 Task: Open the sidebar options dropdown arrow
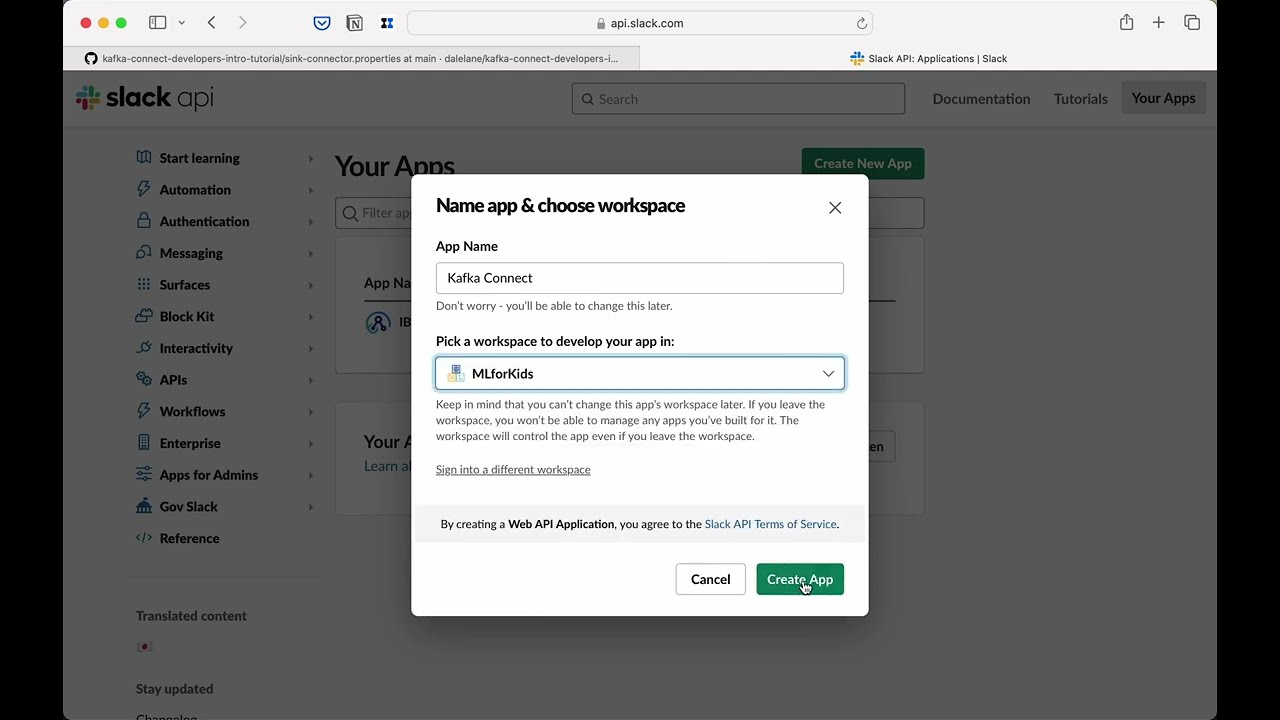click(181, 22)
